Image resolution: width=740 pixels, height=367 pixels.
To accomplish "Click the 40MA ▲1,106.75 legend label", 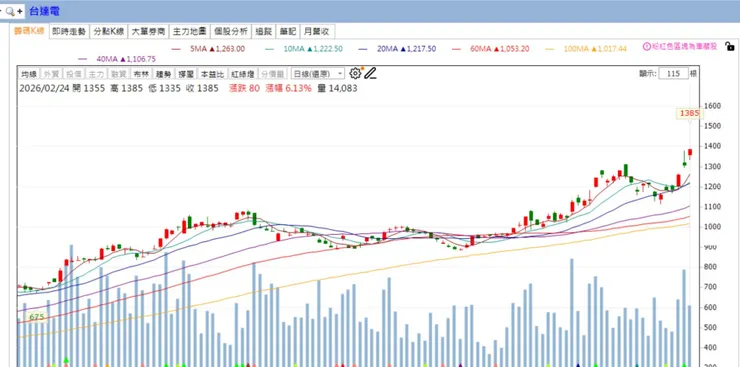I will [126, 59].
